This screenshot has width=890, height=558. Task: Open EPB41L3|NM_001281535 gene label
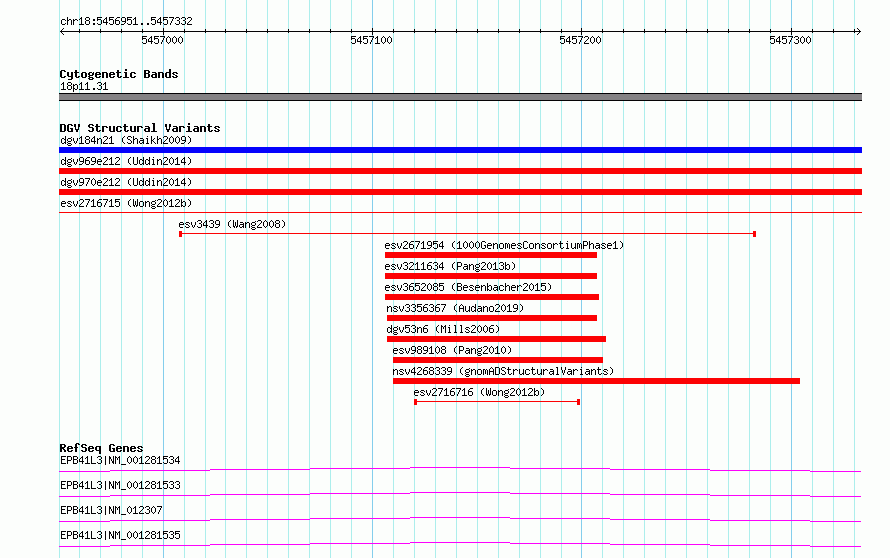(x=120, y=535)
